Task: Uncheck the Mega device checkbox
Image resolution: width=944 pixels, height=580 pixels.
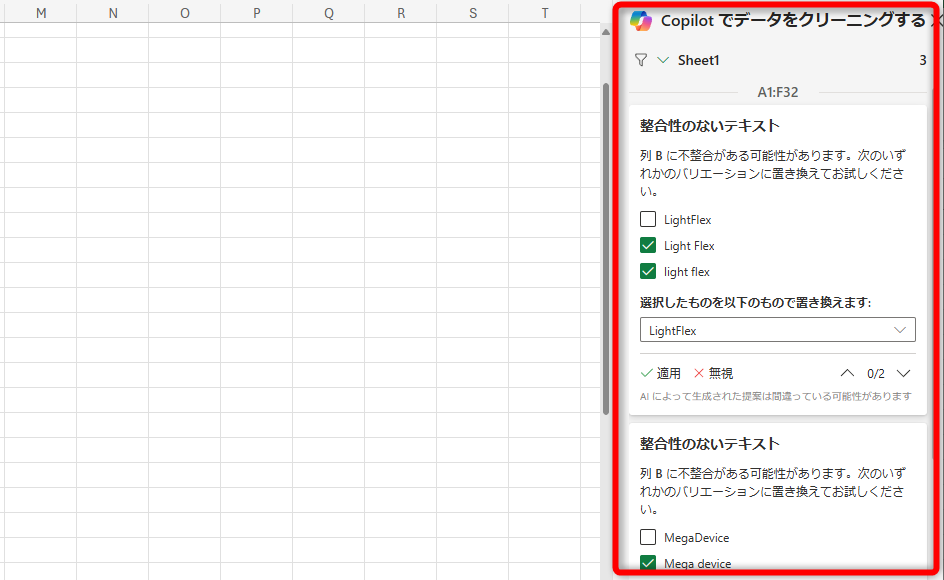Action: (x=648, y=563)
